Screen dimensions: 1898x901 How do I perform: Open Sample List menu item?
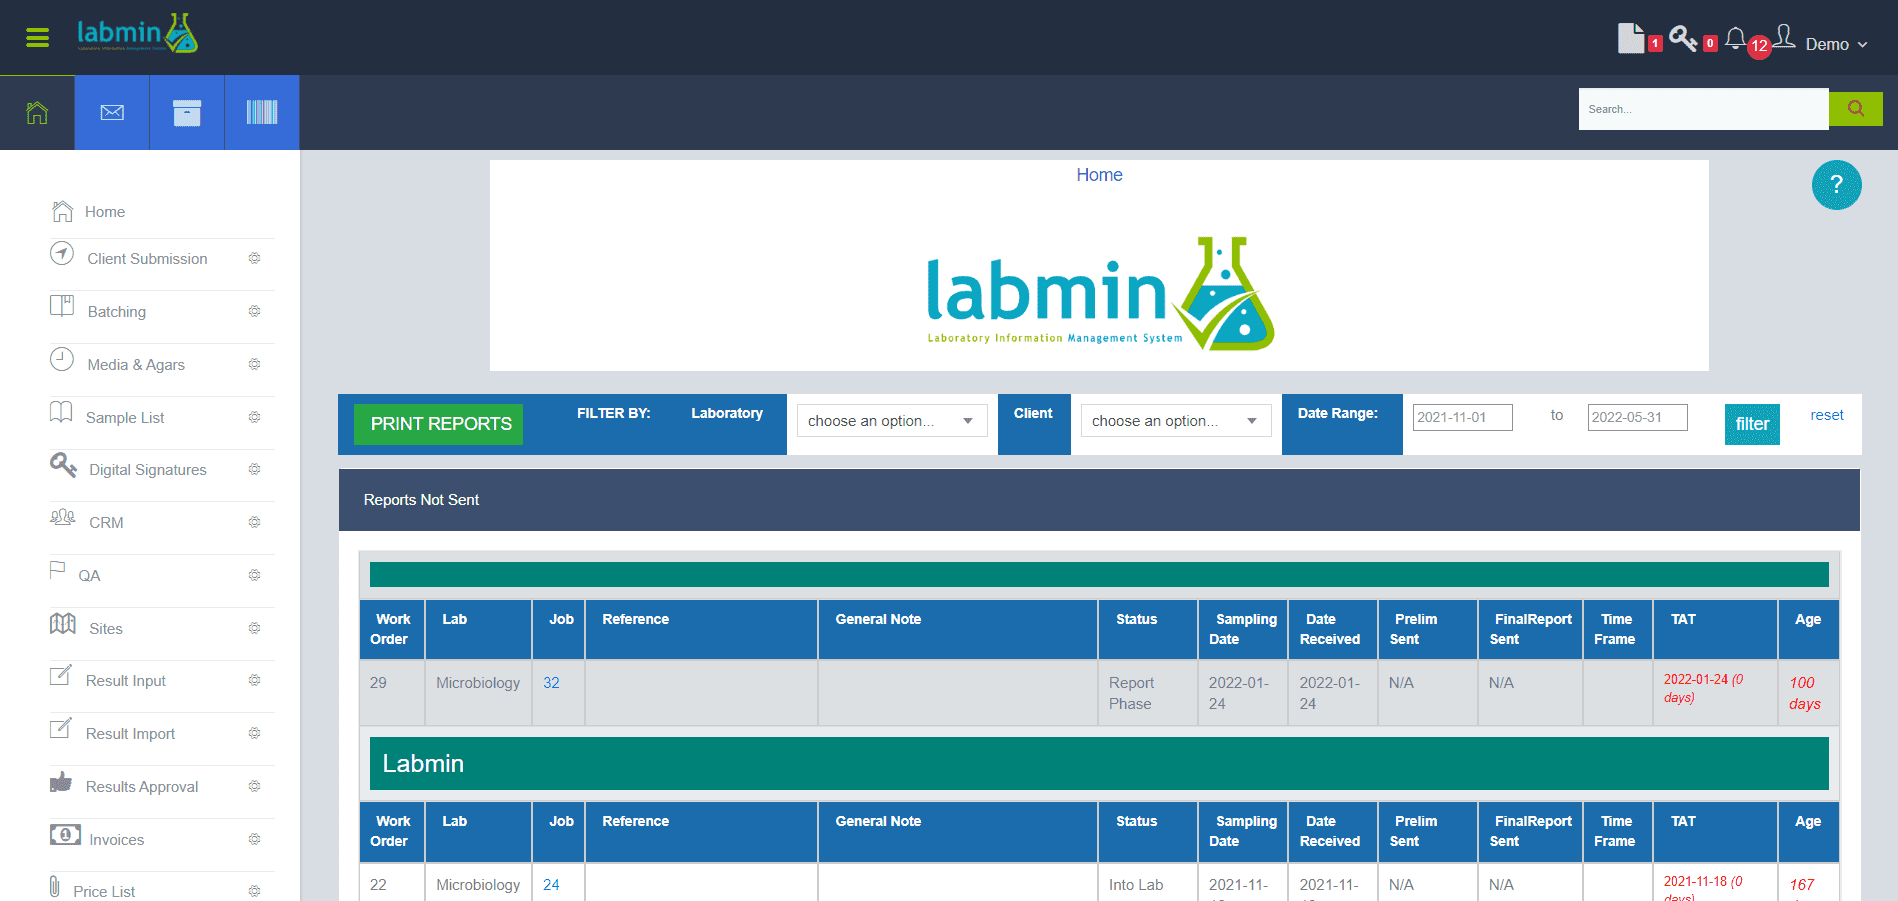(x=125, y=418)
